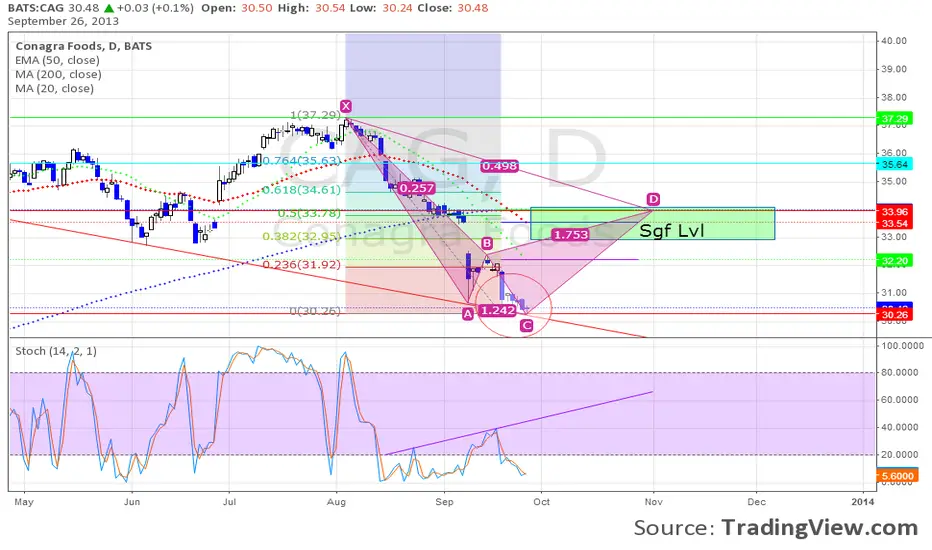Click the 100.0000 stochastic axis label

[x=902, y=345]
